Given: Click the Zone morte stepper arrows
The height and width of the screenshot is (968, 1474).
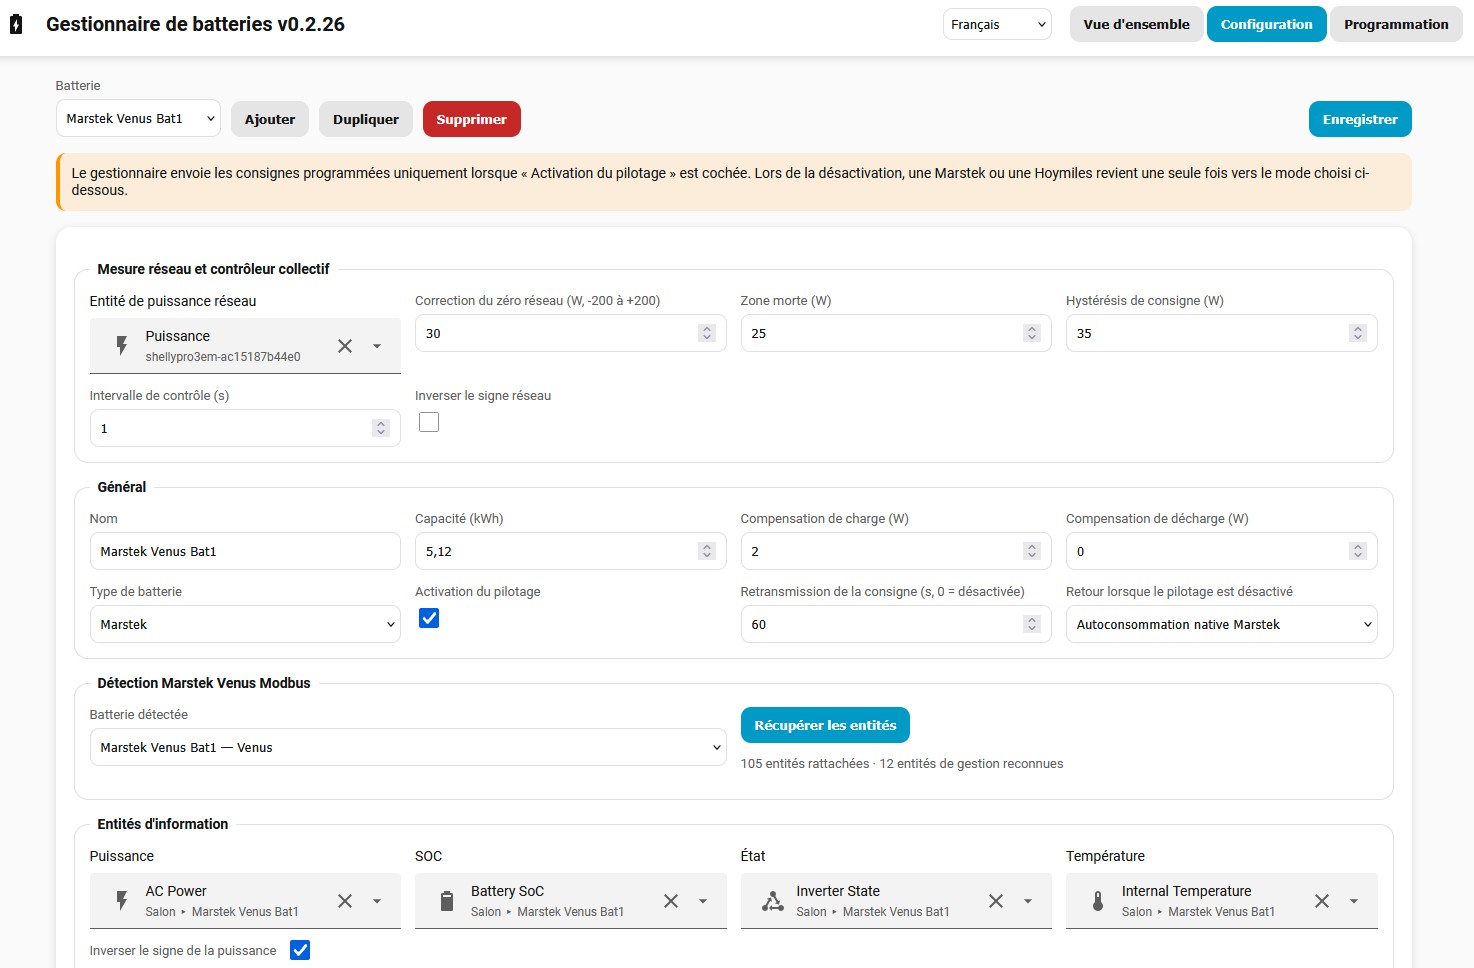Looking at the screenshot, I should 1032,333.
